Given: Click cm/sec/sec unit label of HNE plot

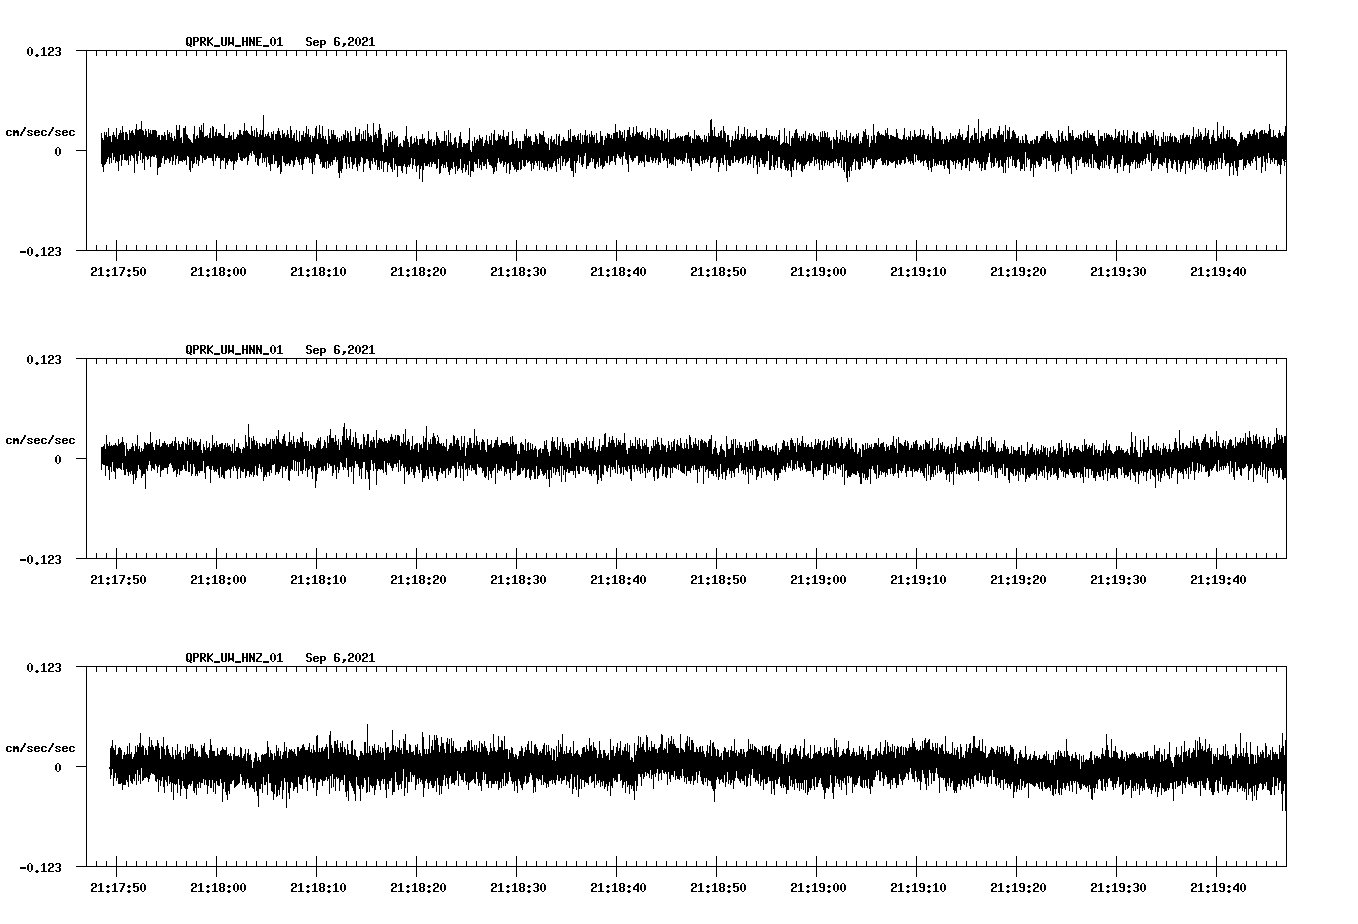Looking at the screenshot, I should (x=40, y=132).
